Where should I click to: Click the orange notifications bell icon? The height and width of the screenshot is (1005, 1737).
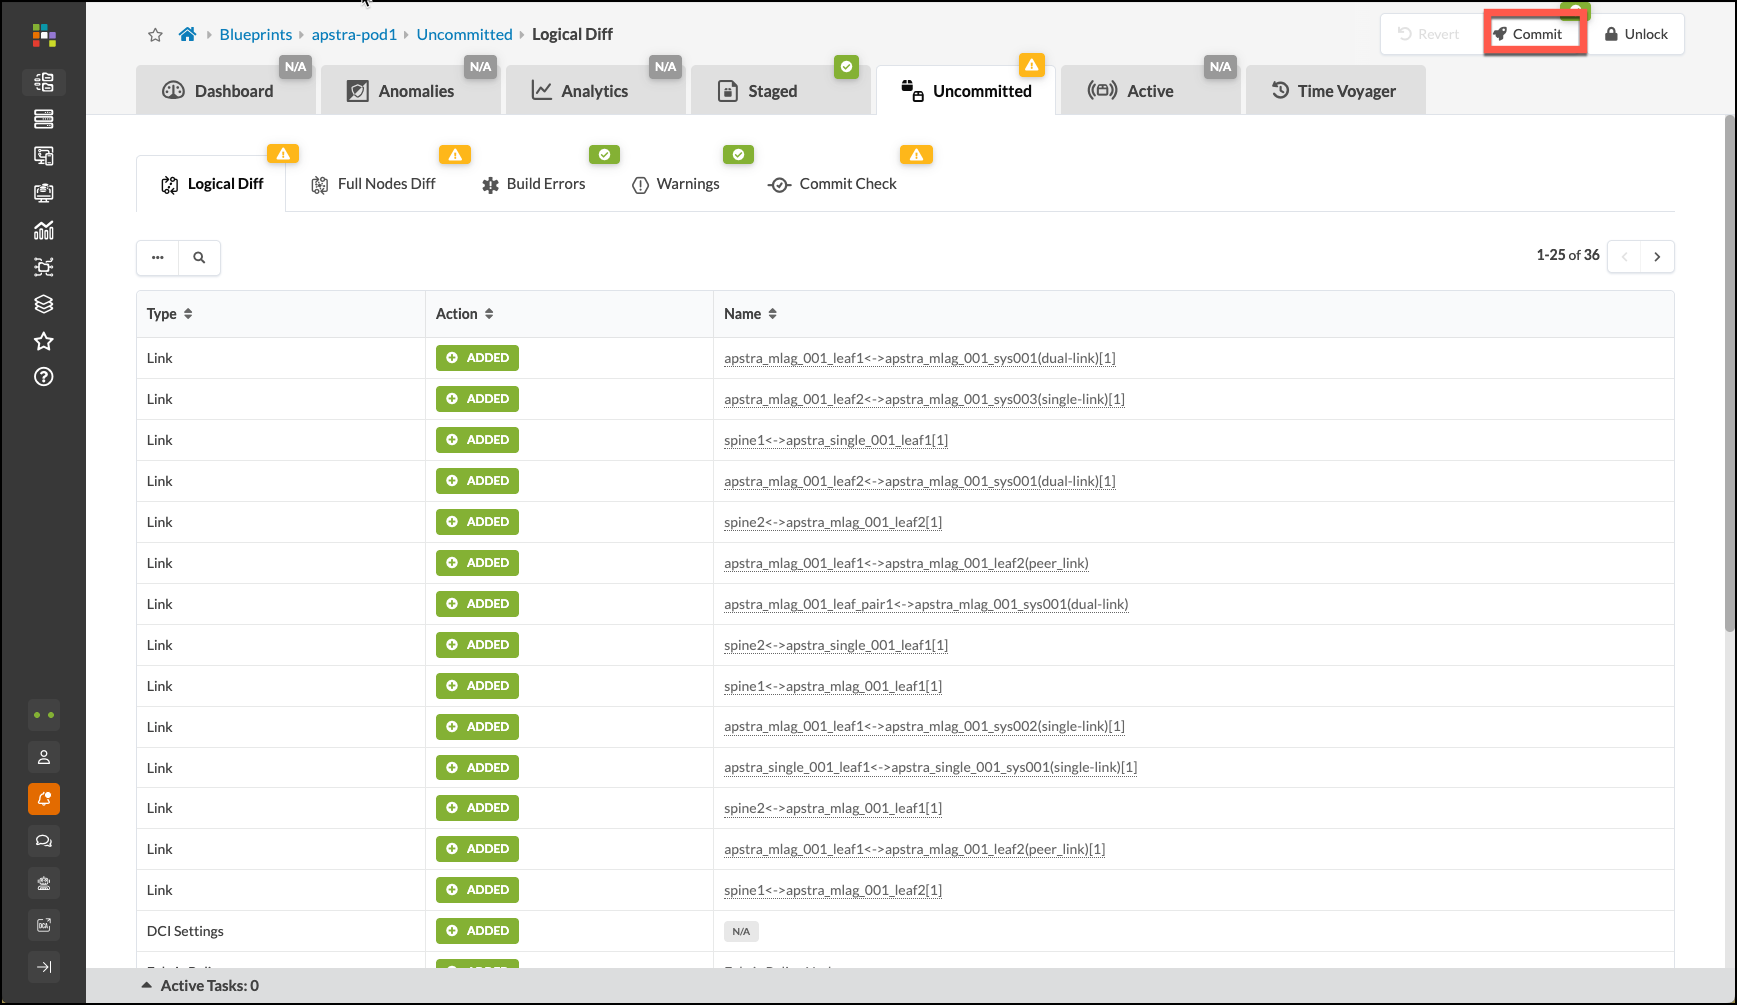(44, 799)
